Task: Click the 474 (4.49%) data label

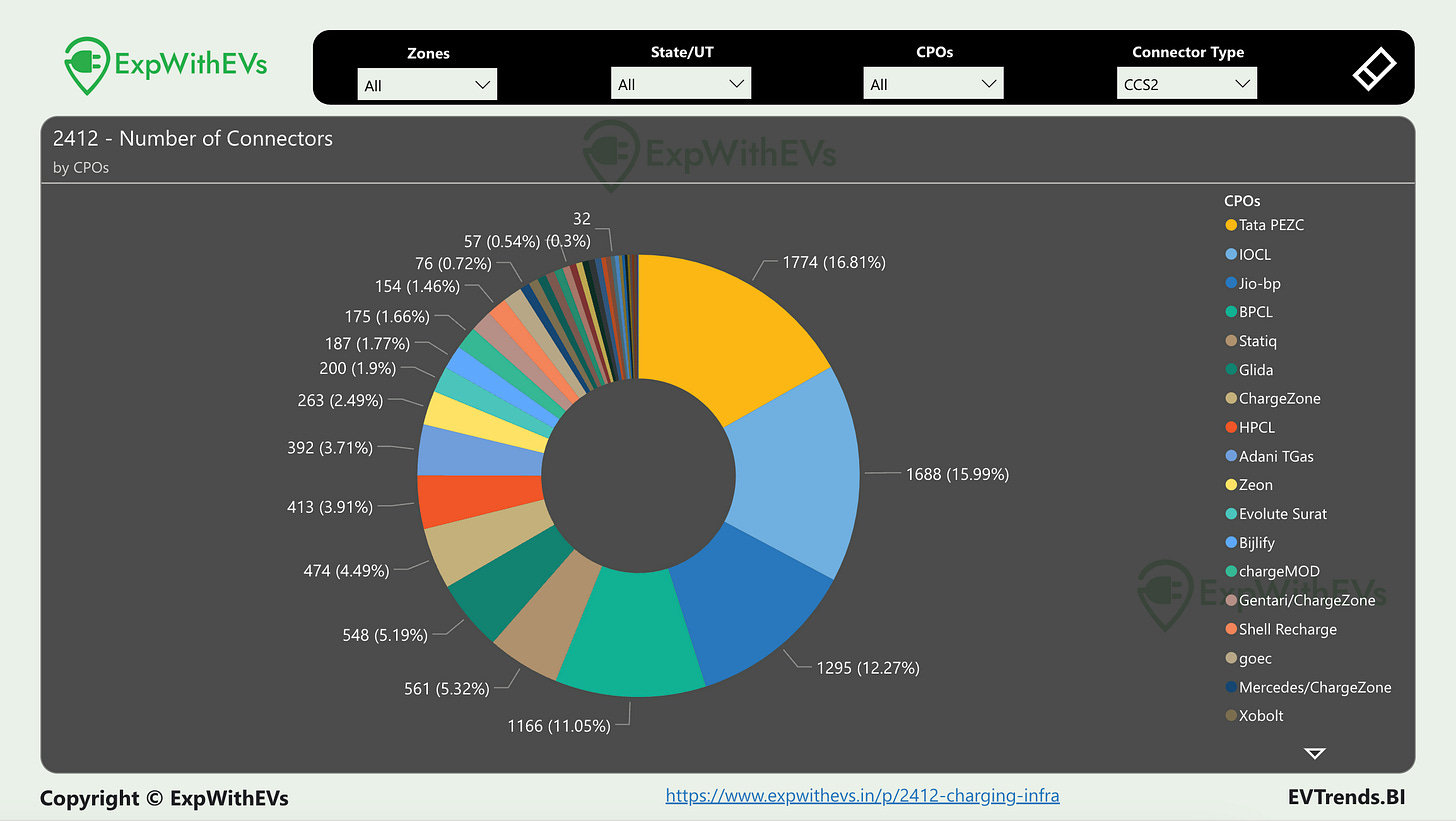Action: pyautogui.click(x=346, y=570)
